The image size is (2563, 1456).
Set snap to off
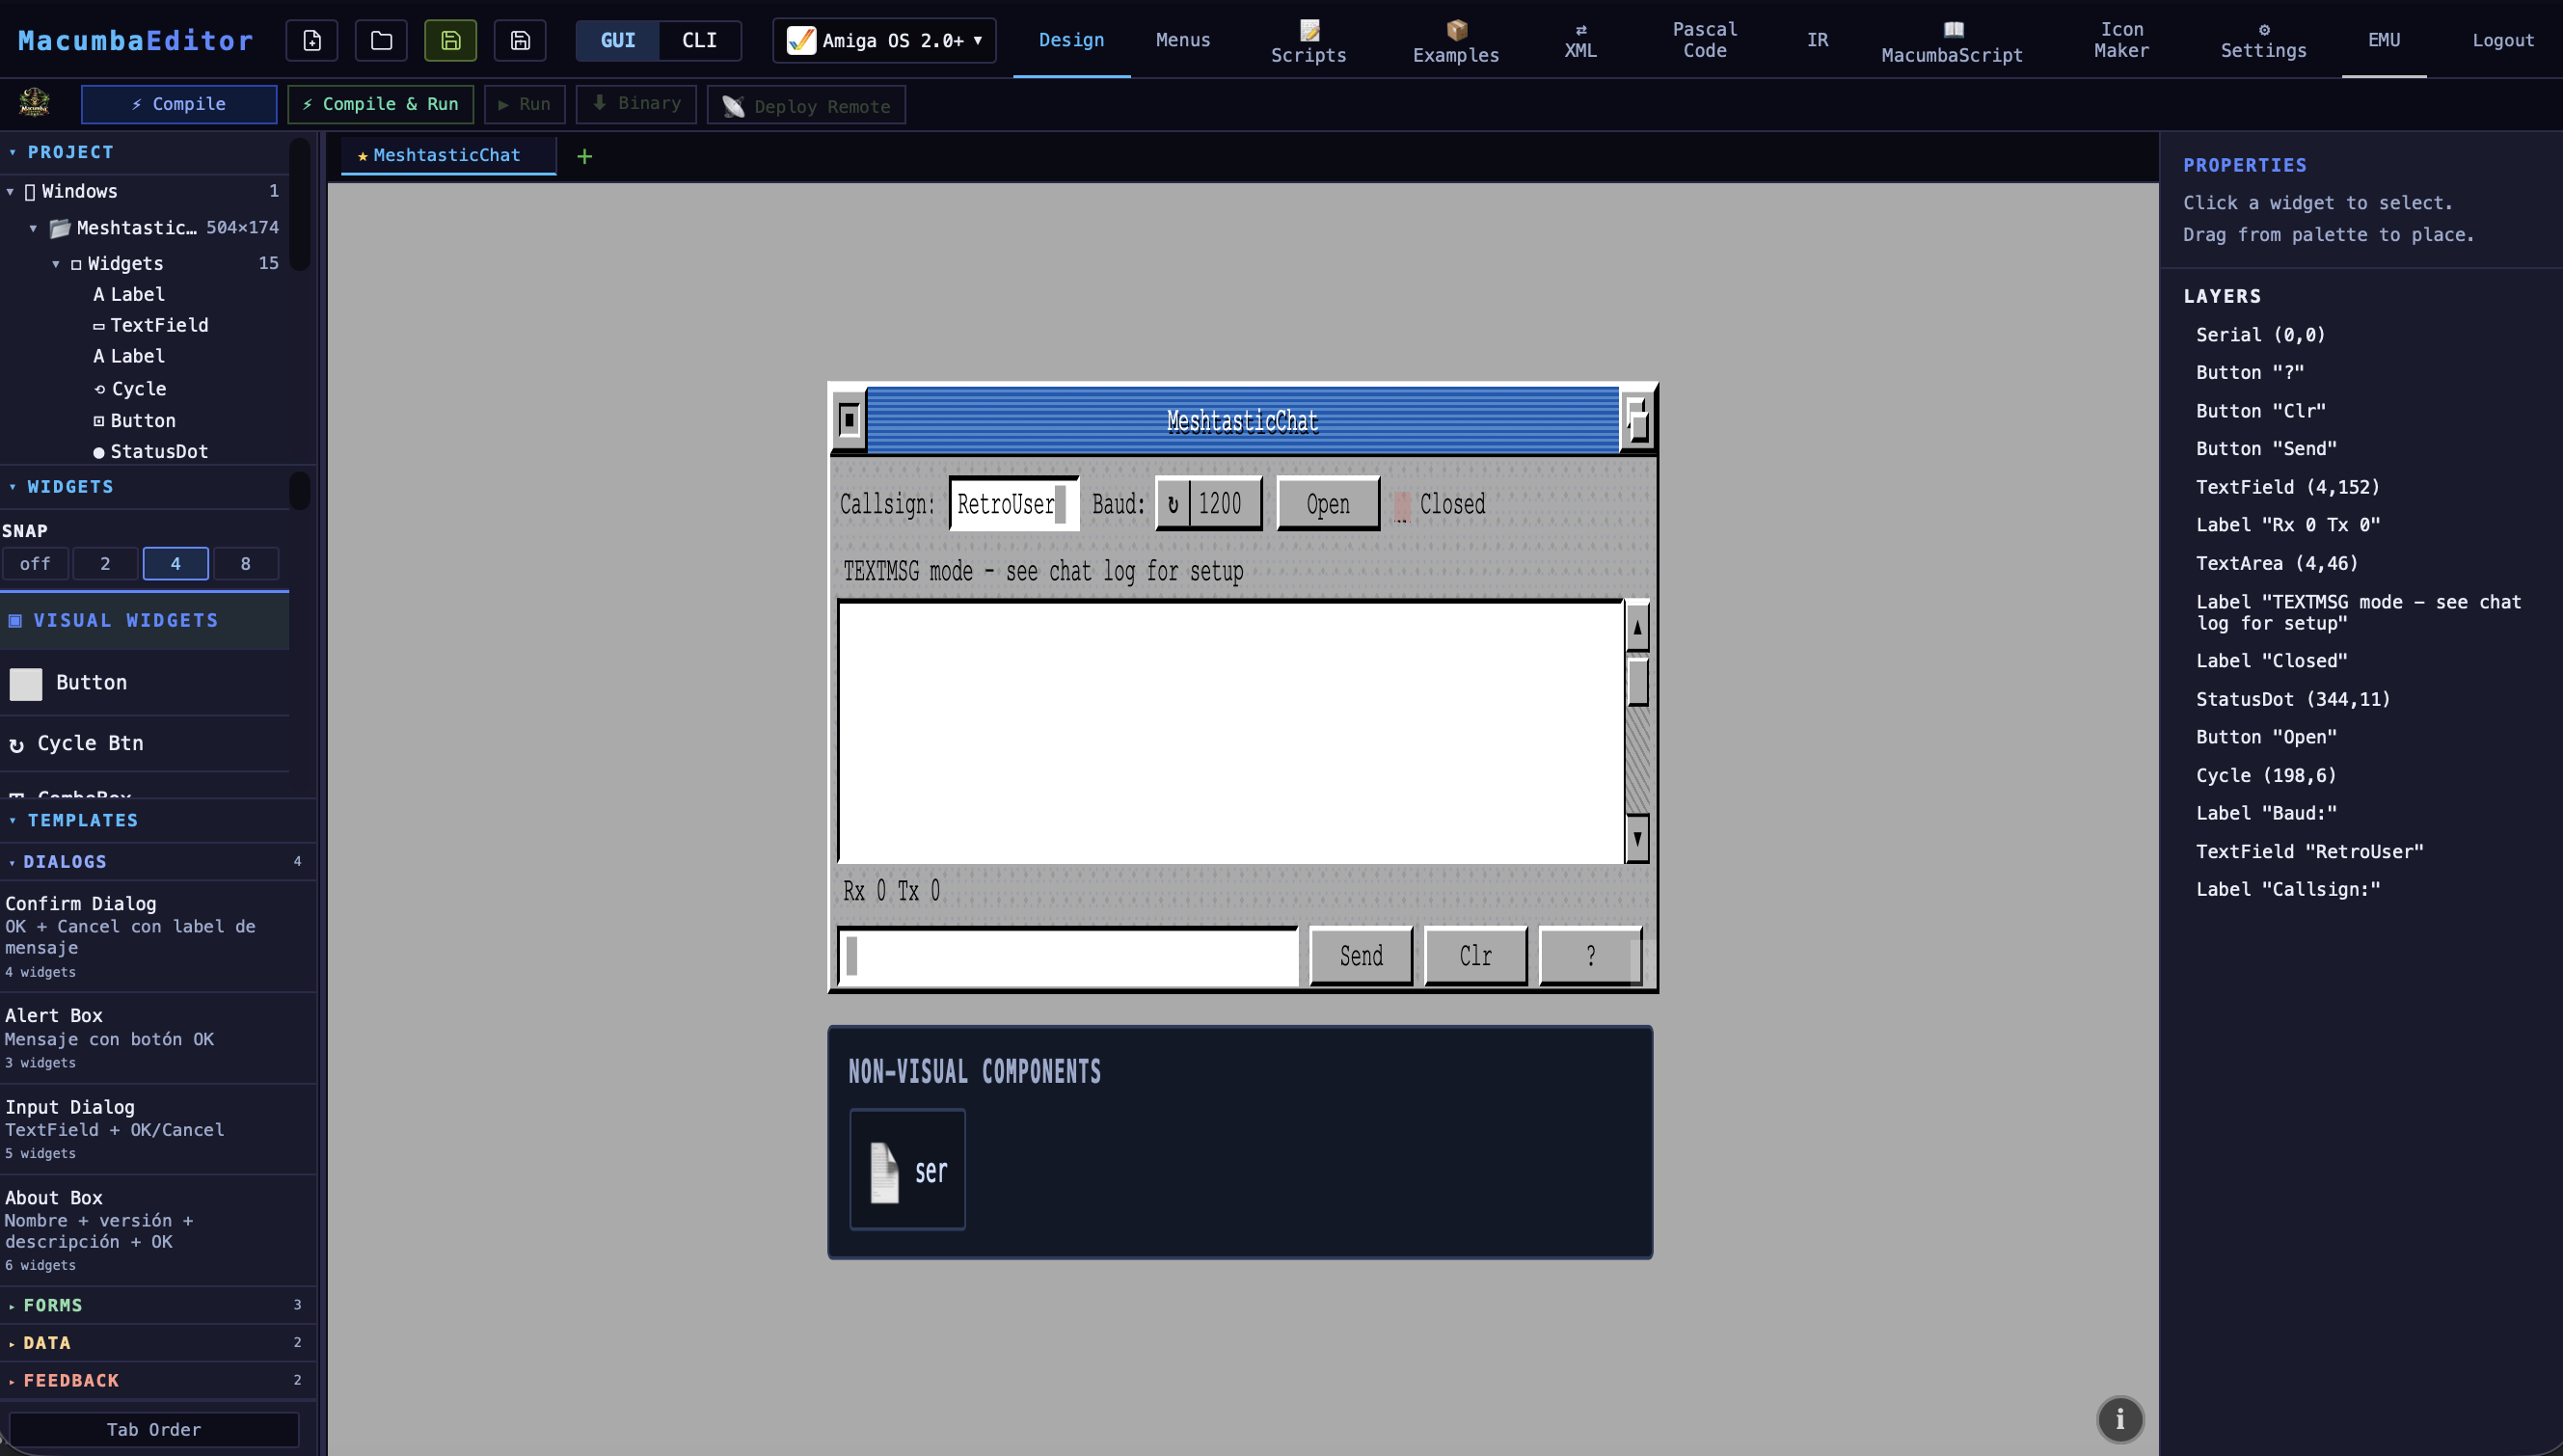pos(35,564)
